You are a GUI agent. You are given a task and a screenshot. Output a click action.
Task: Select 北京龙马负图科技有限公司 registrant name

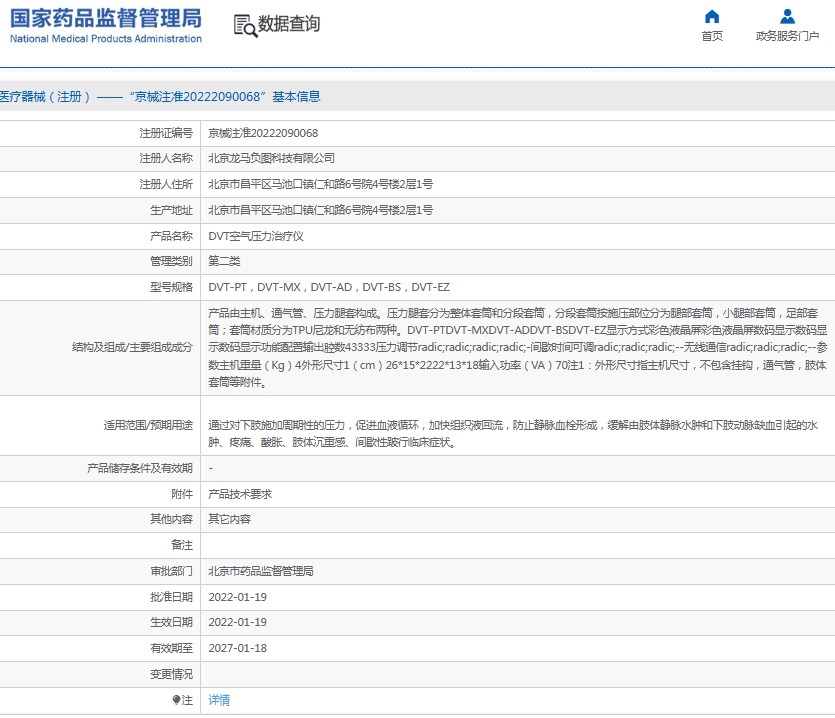tap(271, 158)
